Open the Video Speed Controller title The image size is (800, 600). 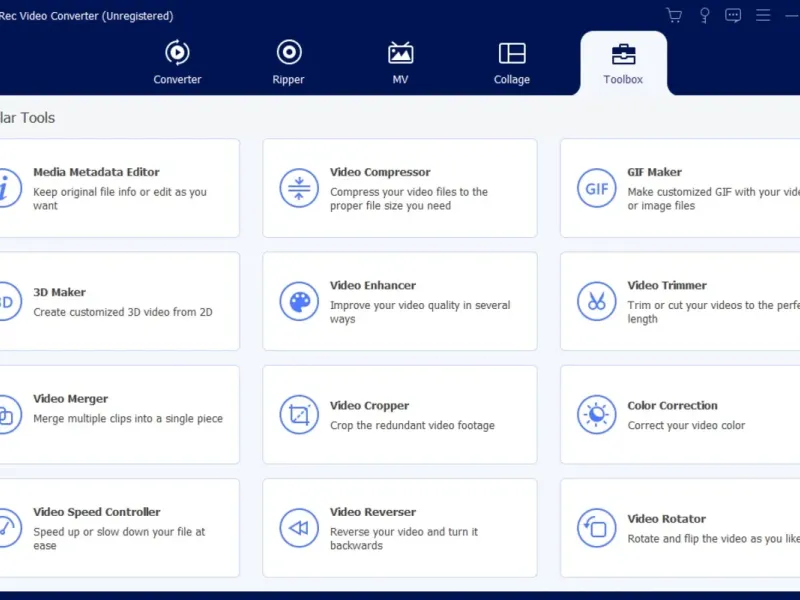[96, 512]
